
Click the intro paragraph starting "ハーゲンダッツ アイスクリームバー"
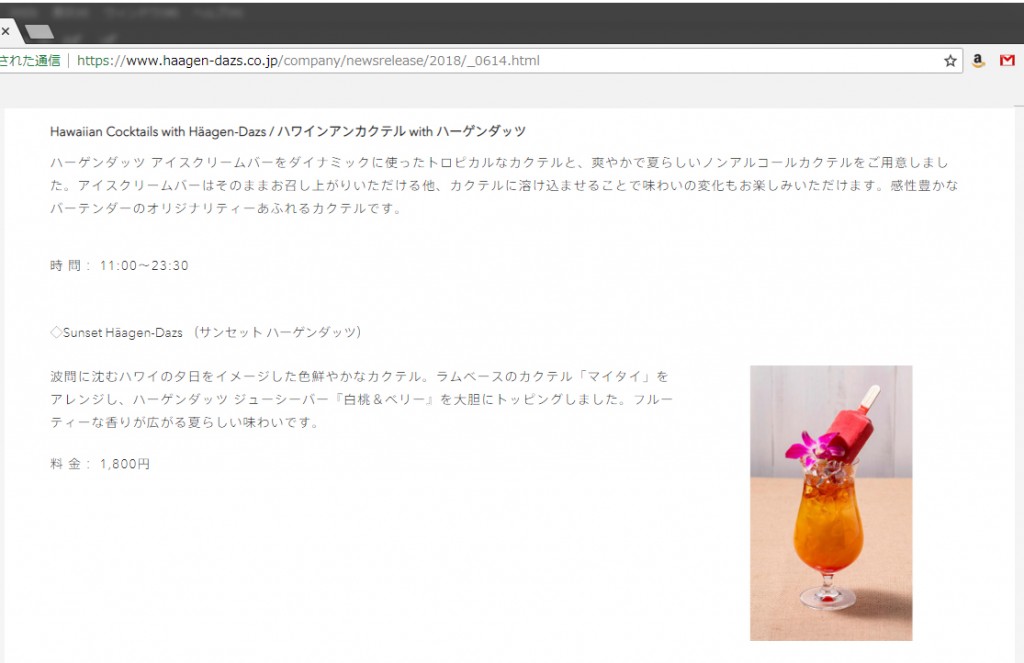[x=504, y=186]
